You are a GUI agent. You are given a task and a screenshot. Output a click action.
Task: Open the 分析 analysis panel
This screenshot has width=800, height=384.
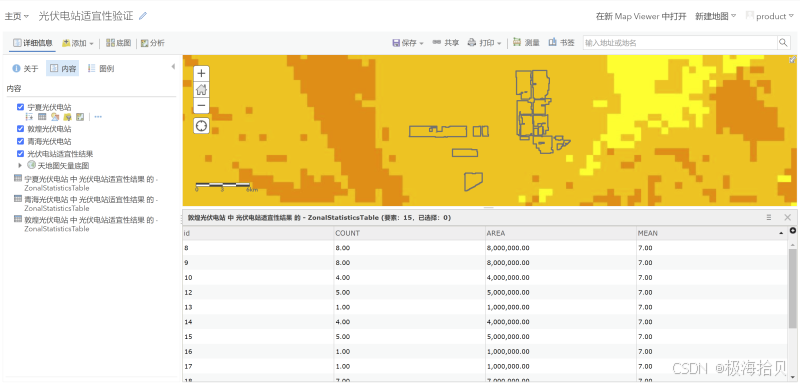pyautogui.click(x=153, y=43)
